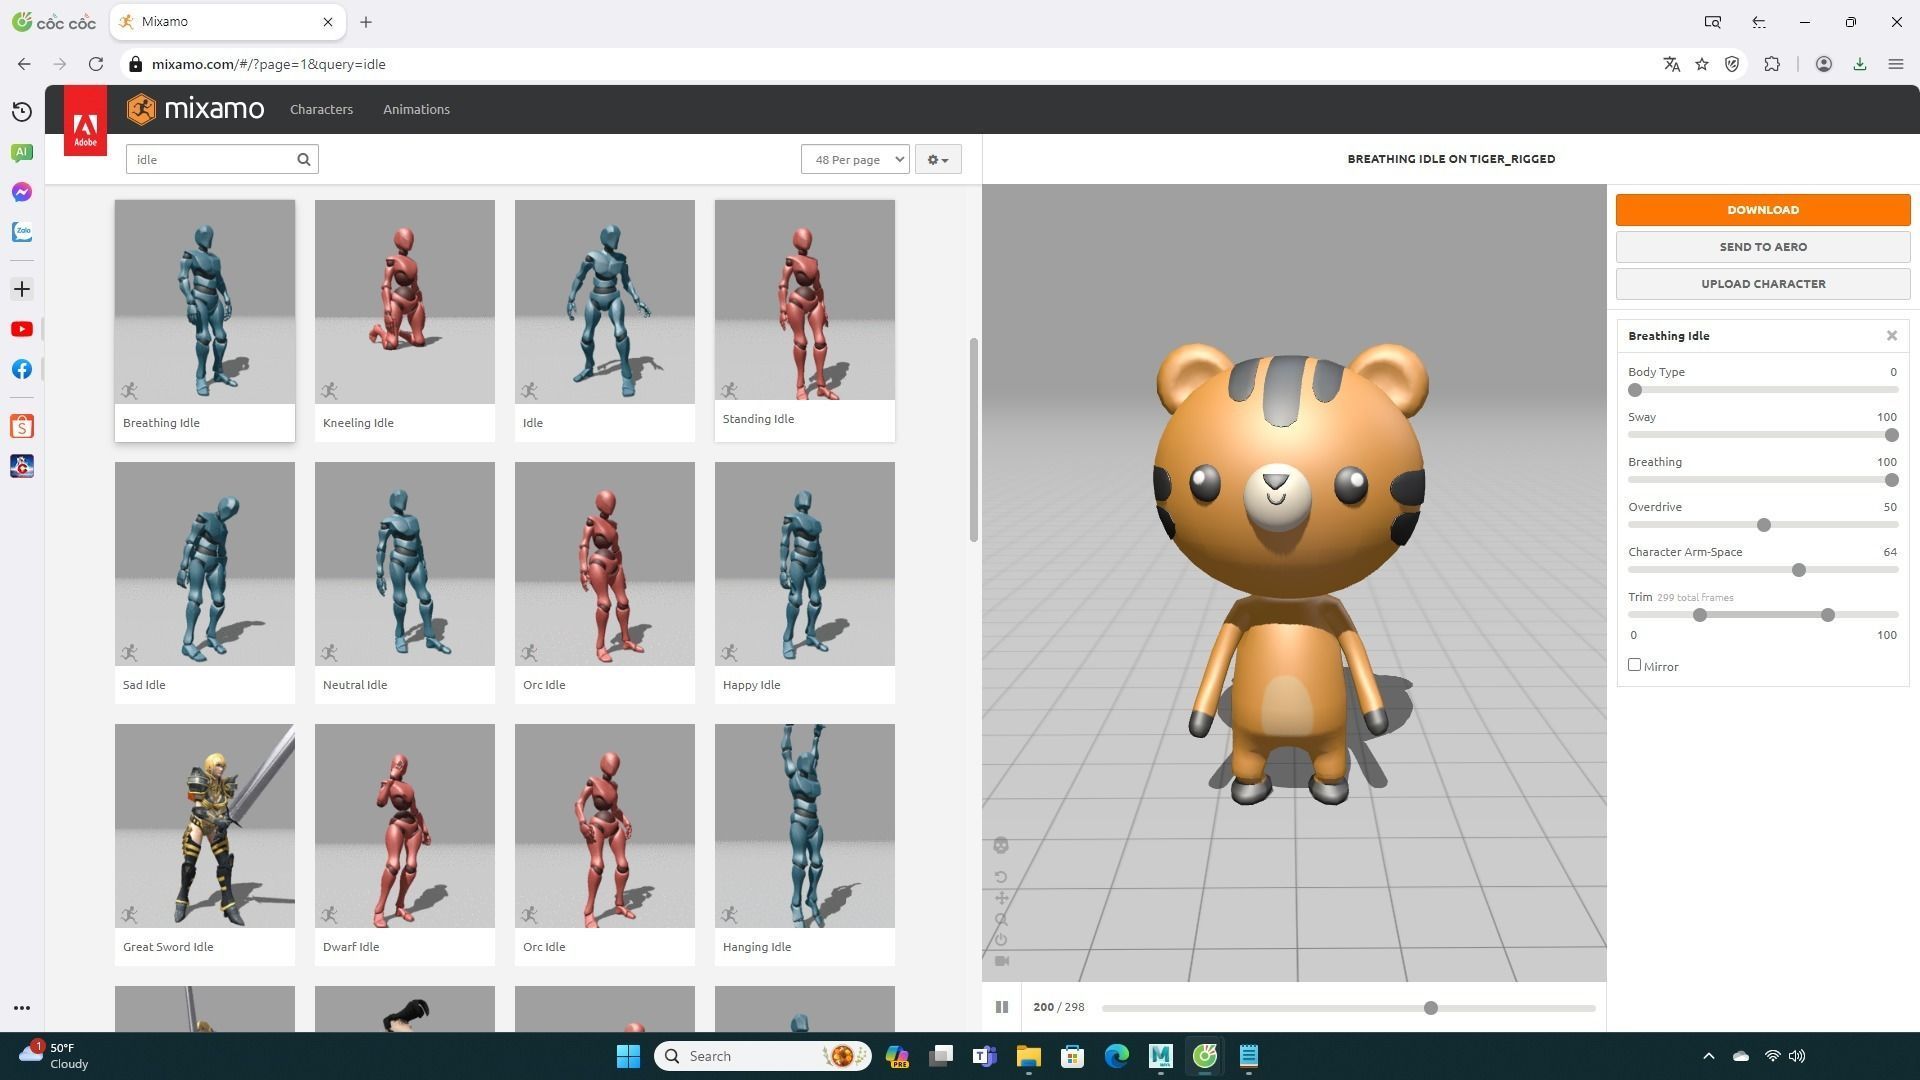The height and width of the screenshot is (1080, 1920).
Task: Click the mixamo logo
Action: coord(196,109)
